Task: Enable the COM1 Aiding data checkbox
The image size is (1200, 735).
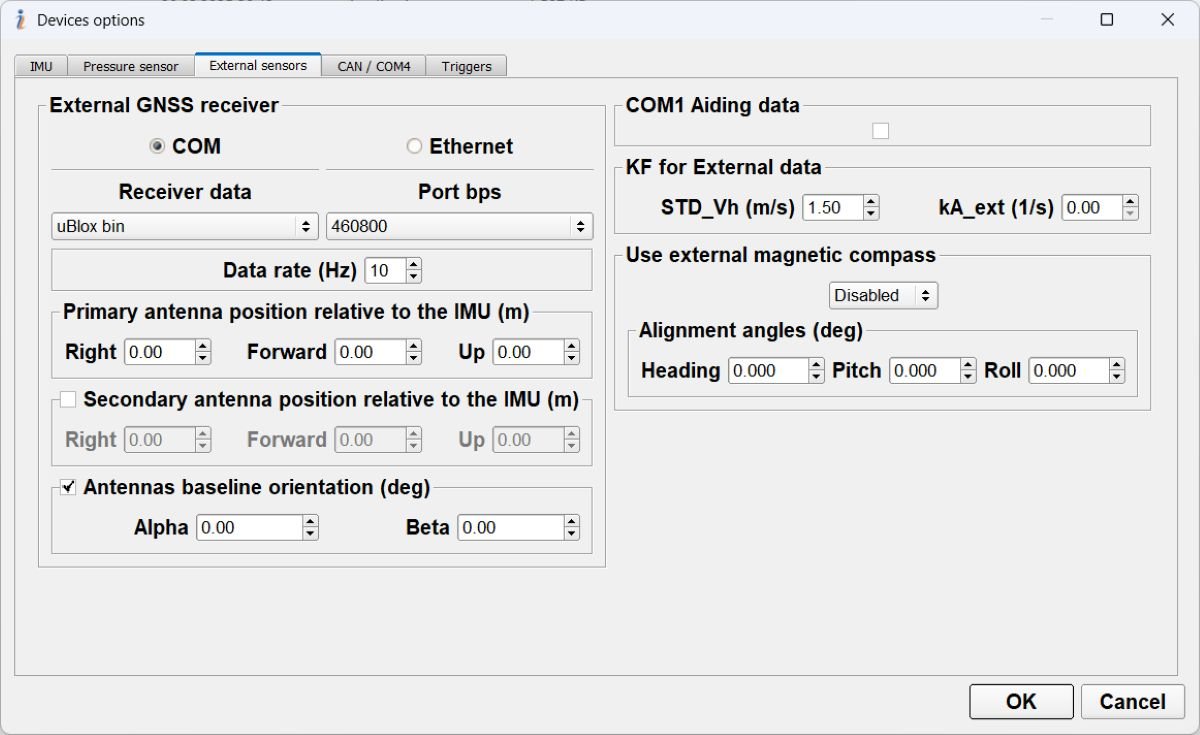Action: point(881,130)
